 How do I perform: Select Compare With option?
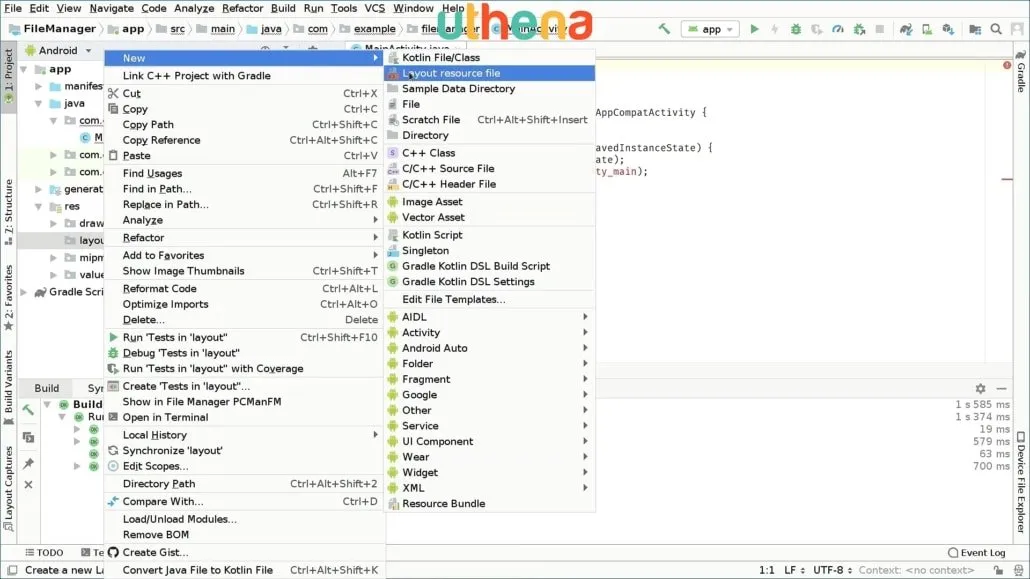(x=244, y=501)
